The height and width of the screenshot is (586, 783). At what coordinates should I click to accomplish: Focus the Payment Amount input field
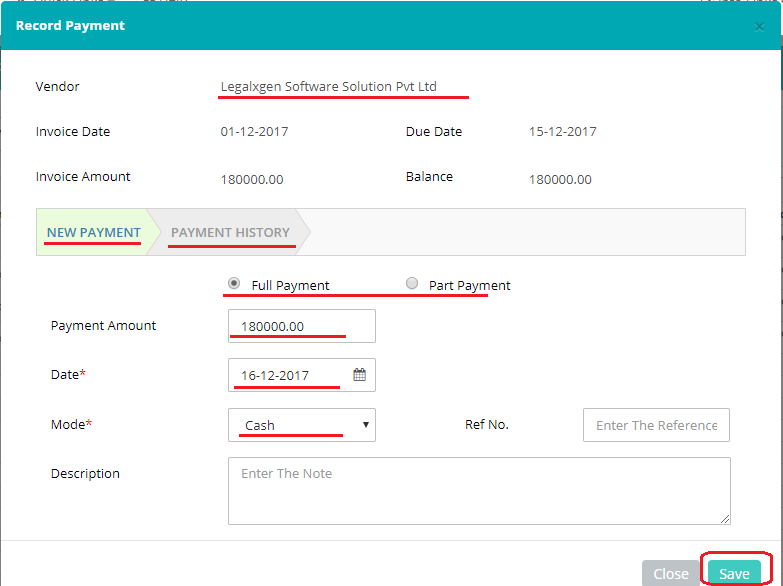[302, 326]
